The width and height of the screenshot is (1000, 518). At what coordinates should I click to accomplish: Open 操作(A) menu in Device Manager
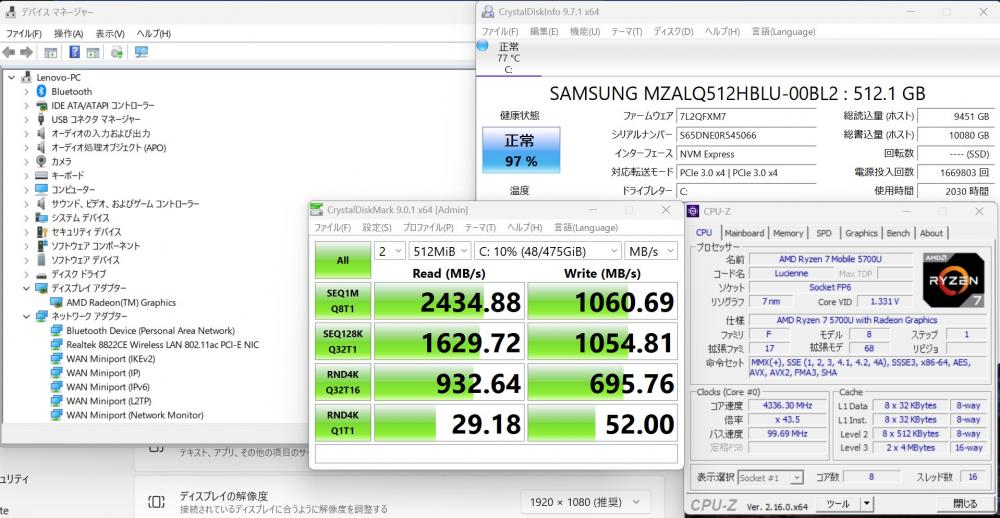coord(69,33)
